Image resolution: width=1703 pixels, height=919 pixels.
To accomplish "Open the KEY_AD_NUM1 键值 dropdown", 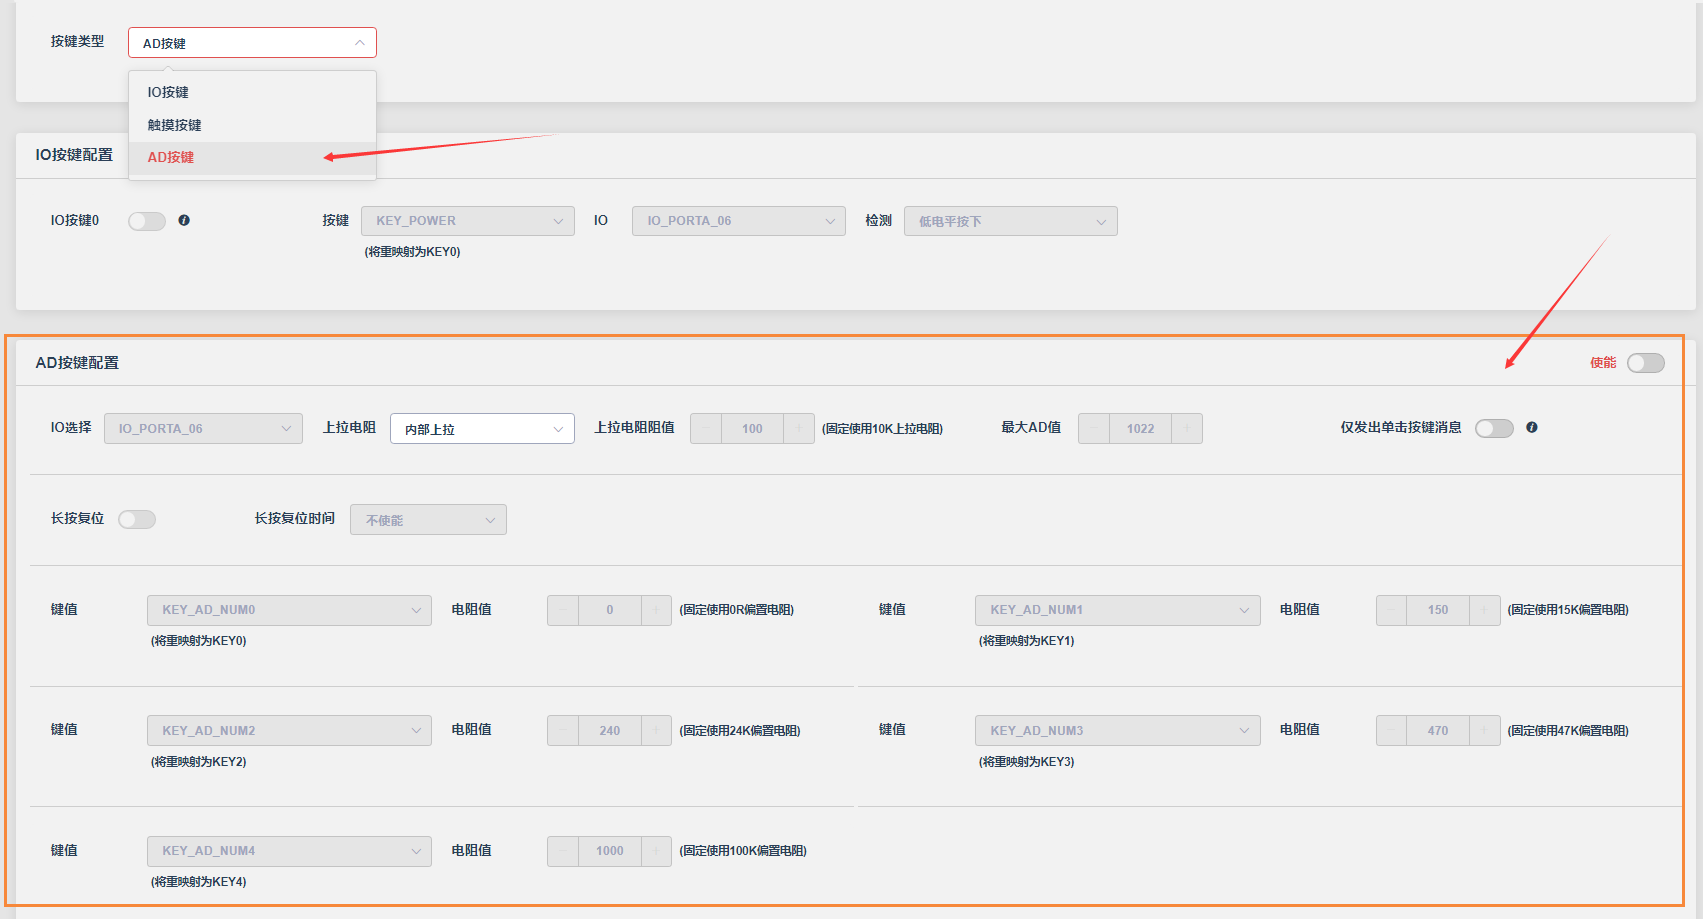I will point(1118,610).
